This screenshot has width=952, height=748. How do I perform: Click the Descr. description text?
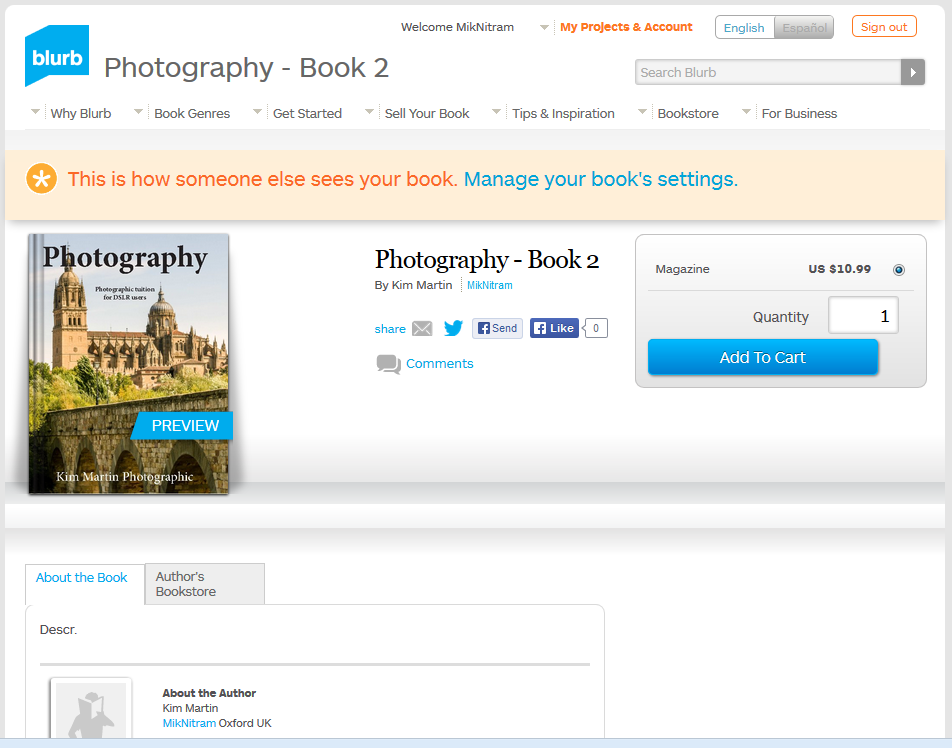click(x=58, y=630)
